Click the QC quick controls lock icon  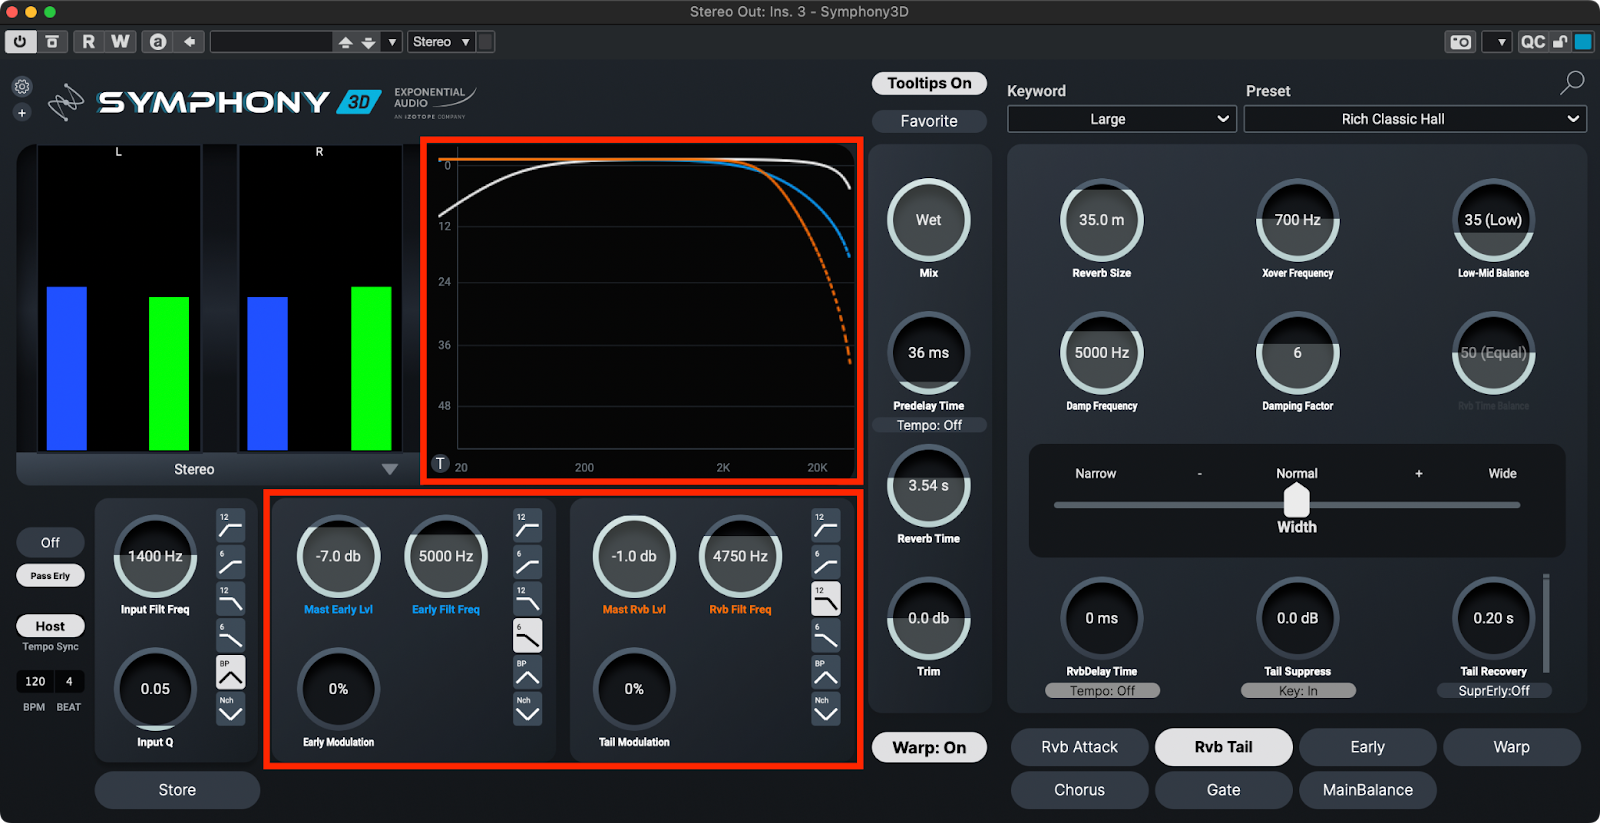1559,42
